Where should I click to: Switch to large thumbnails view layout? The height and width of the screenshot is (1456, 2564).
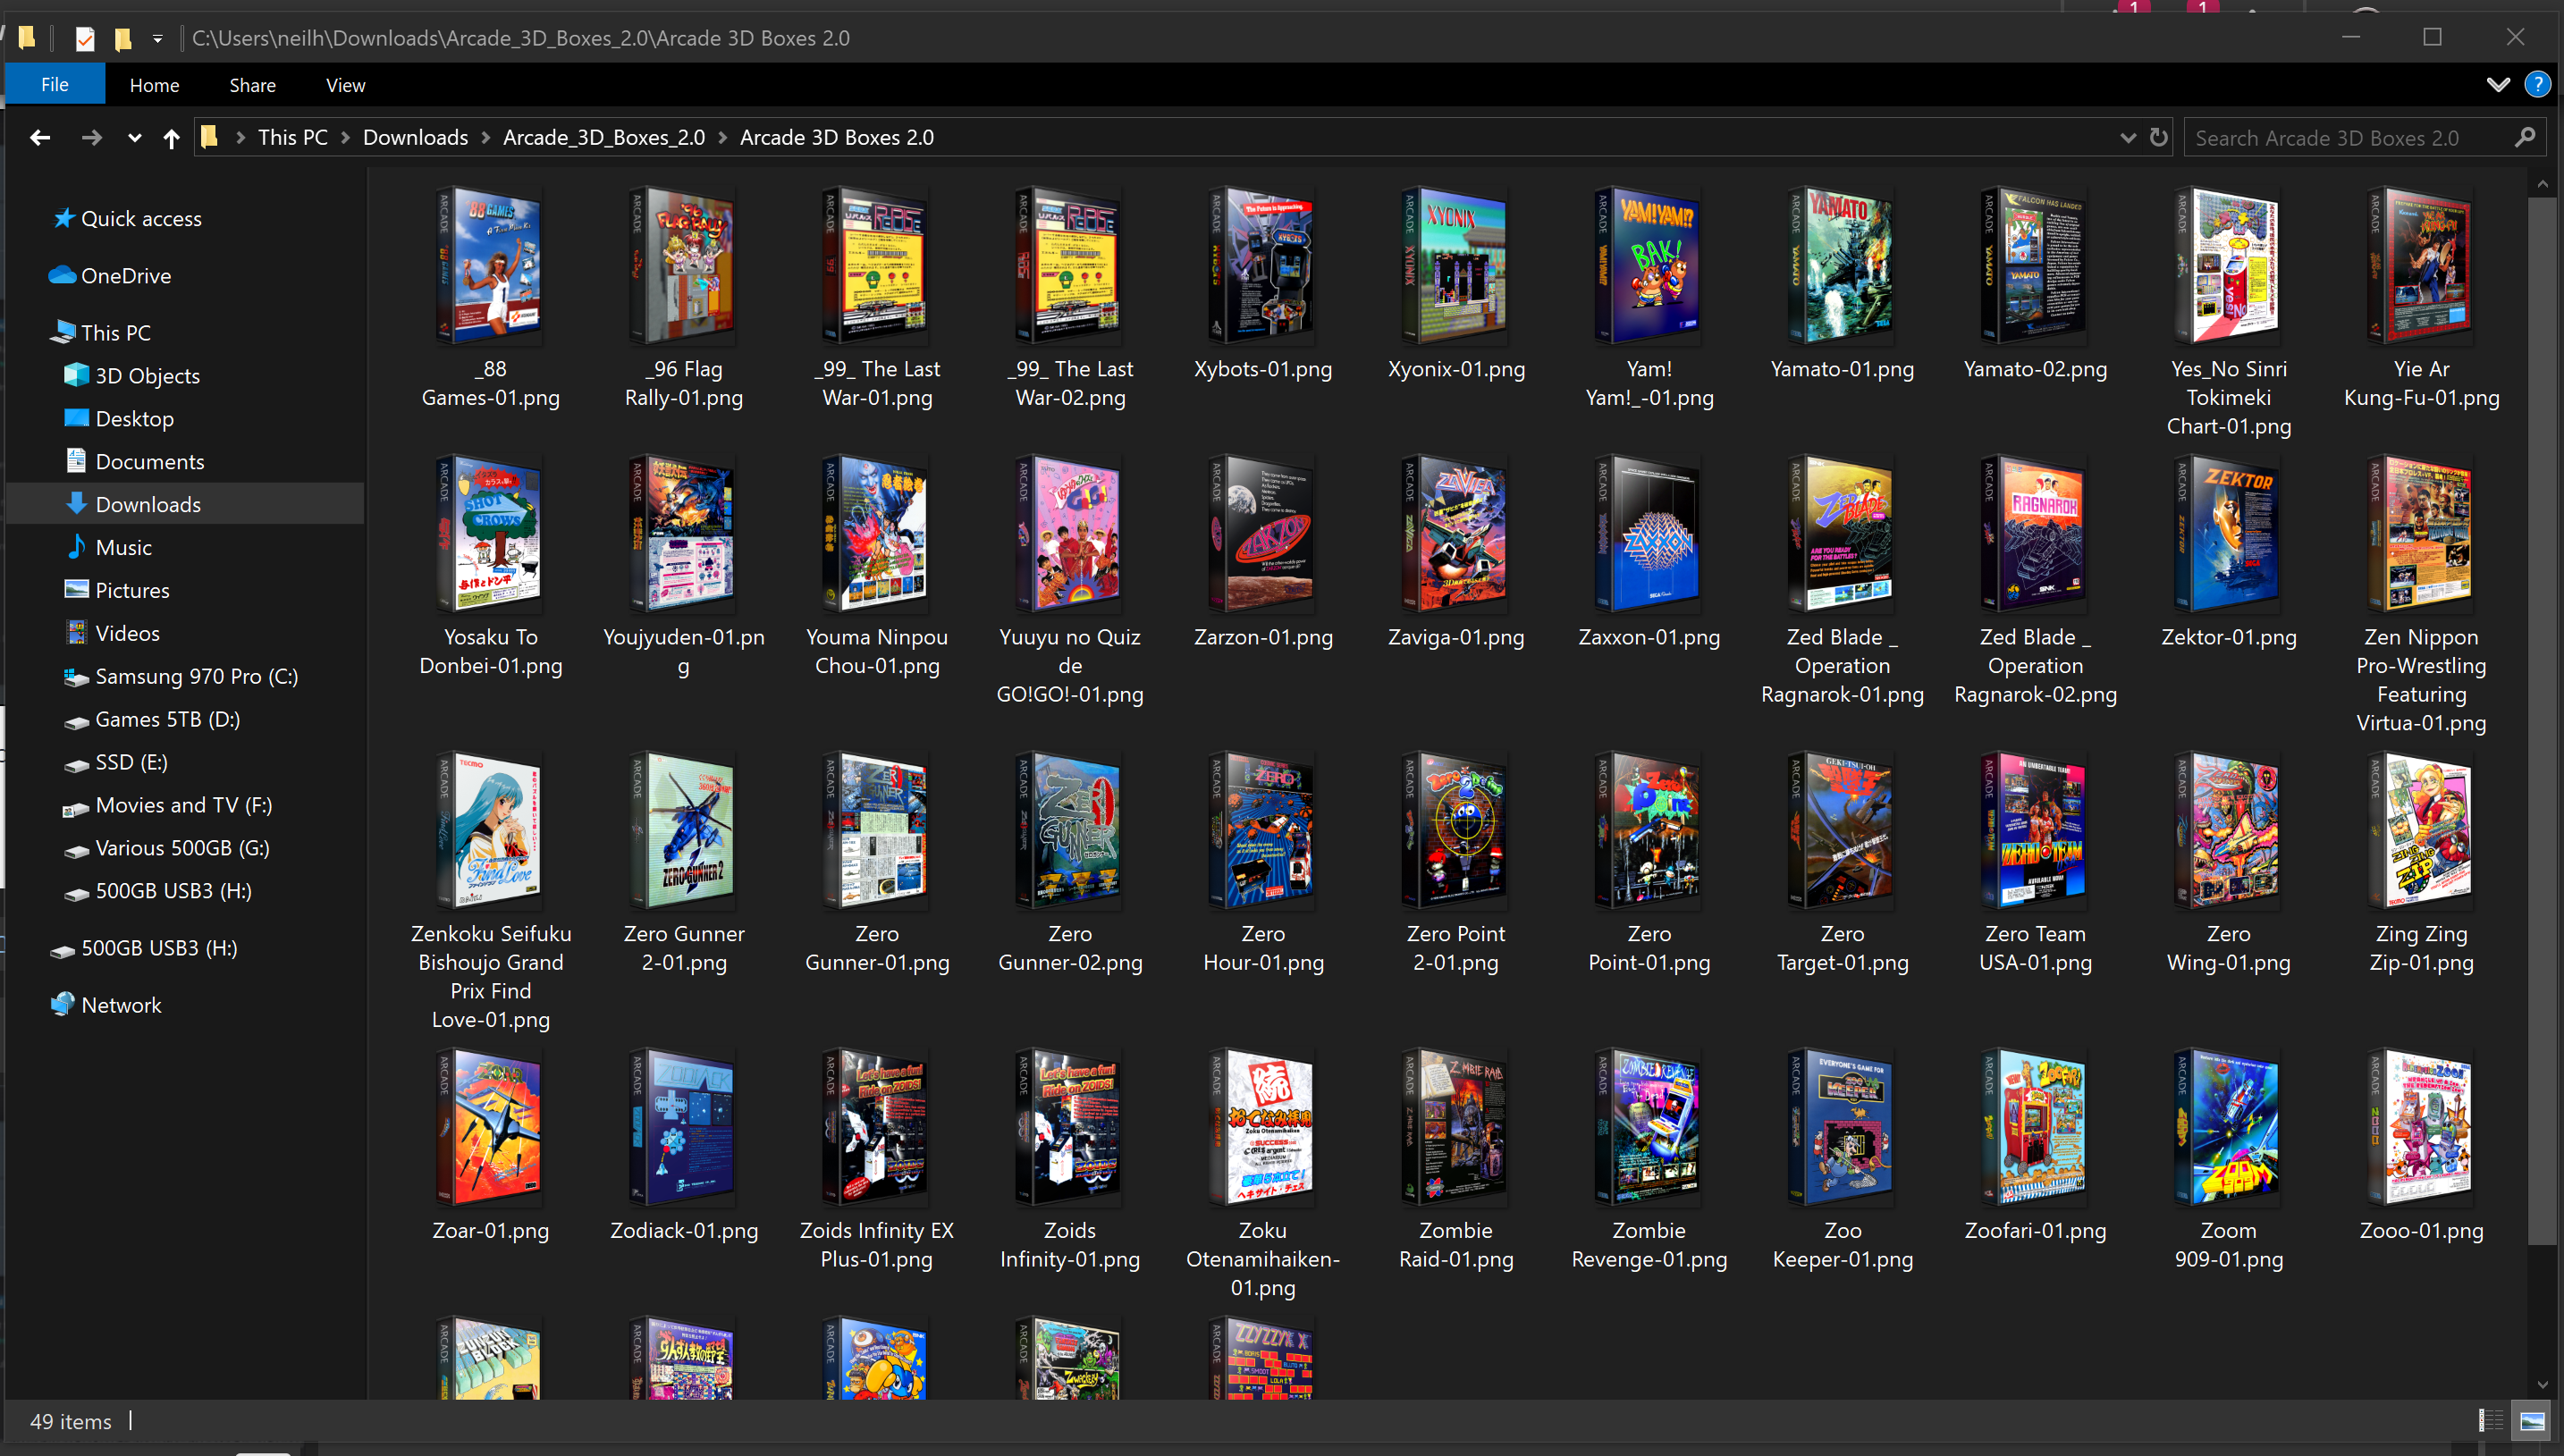point(2532,1420)
